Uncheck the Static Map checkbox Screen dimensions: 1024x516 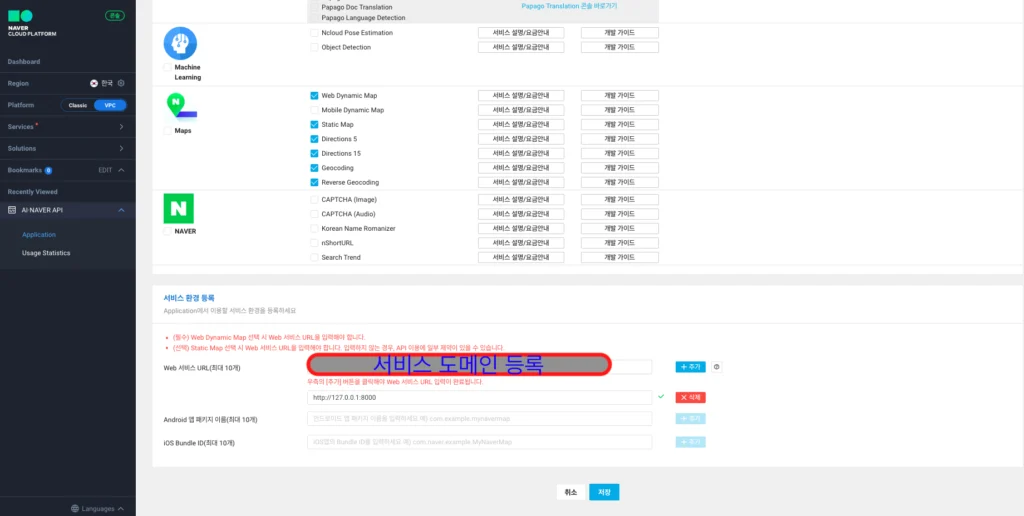314,124
